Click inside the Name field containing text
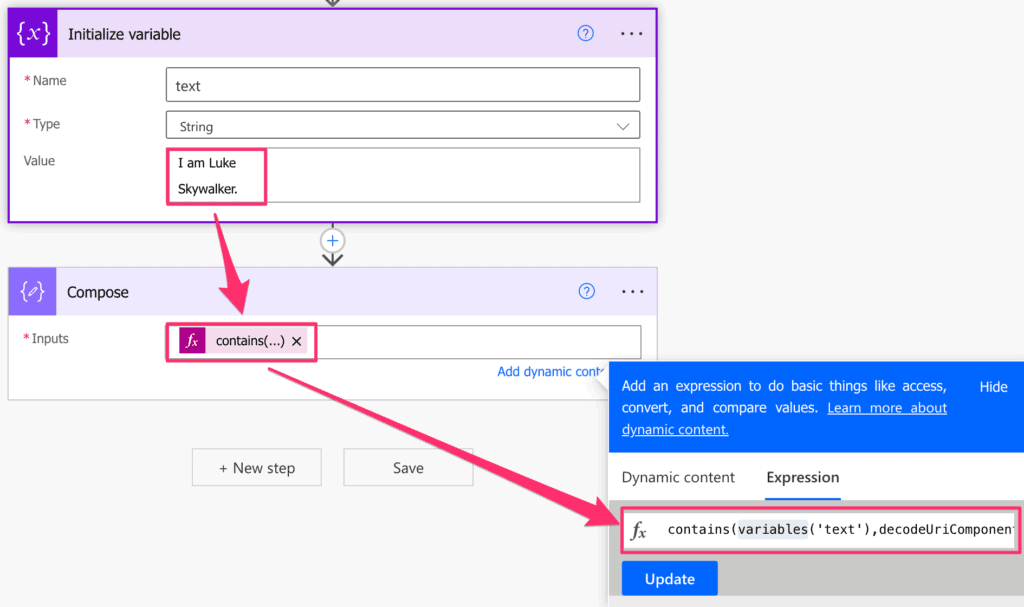Image resolution: width=1024 pixels, height=607 pixels. coord(403,84)
